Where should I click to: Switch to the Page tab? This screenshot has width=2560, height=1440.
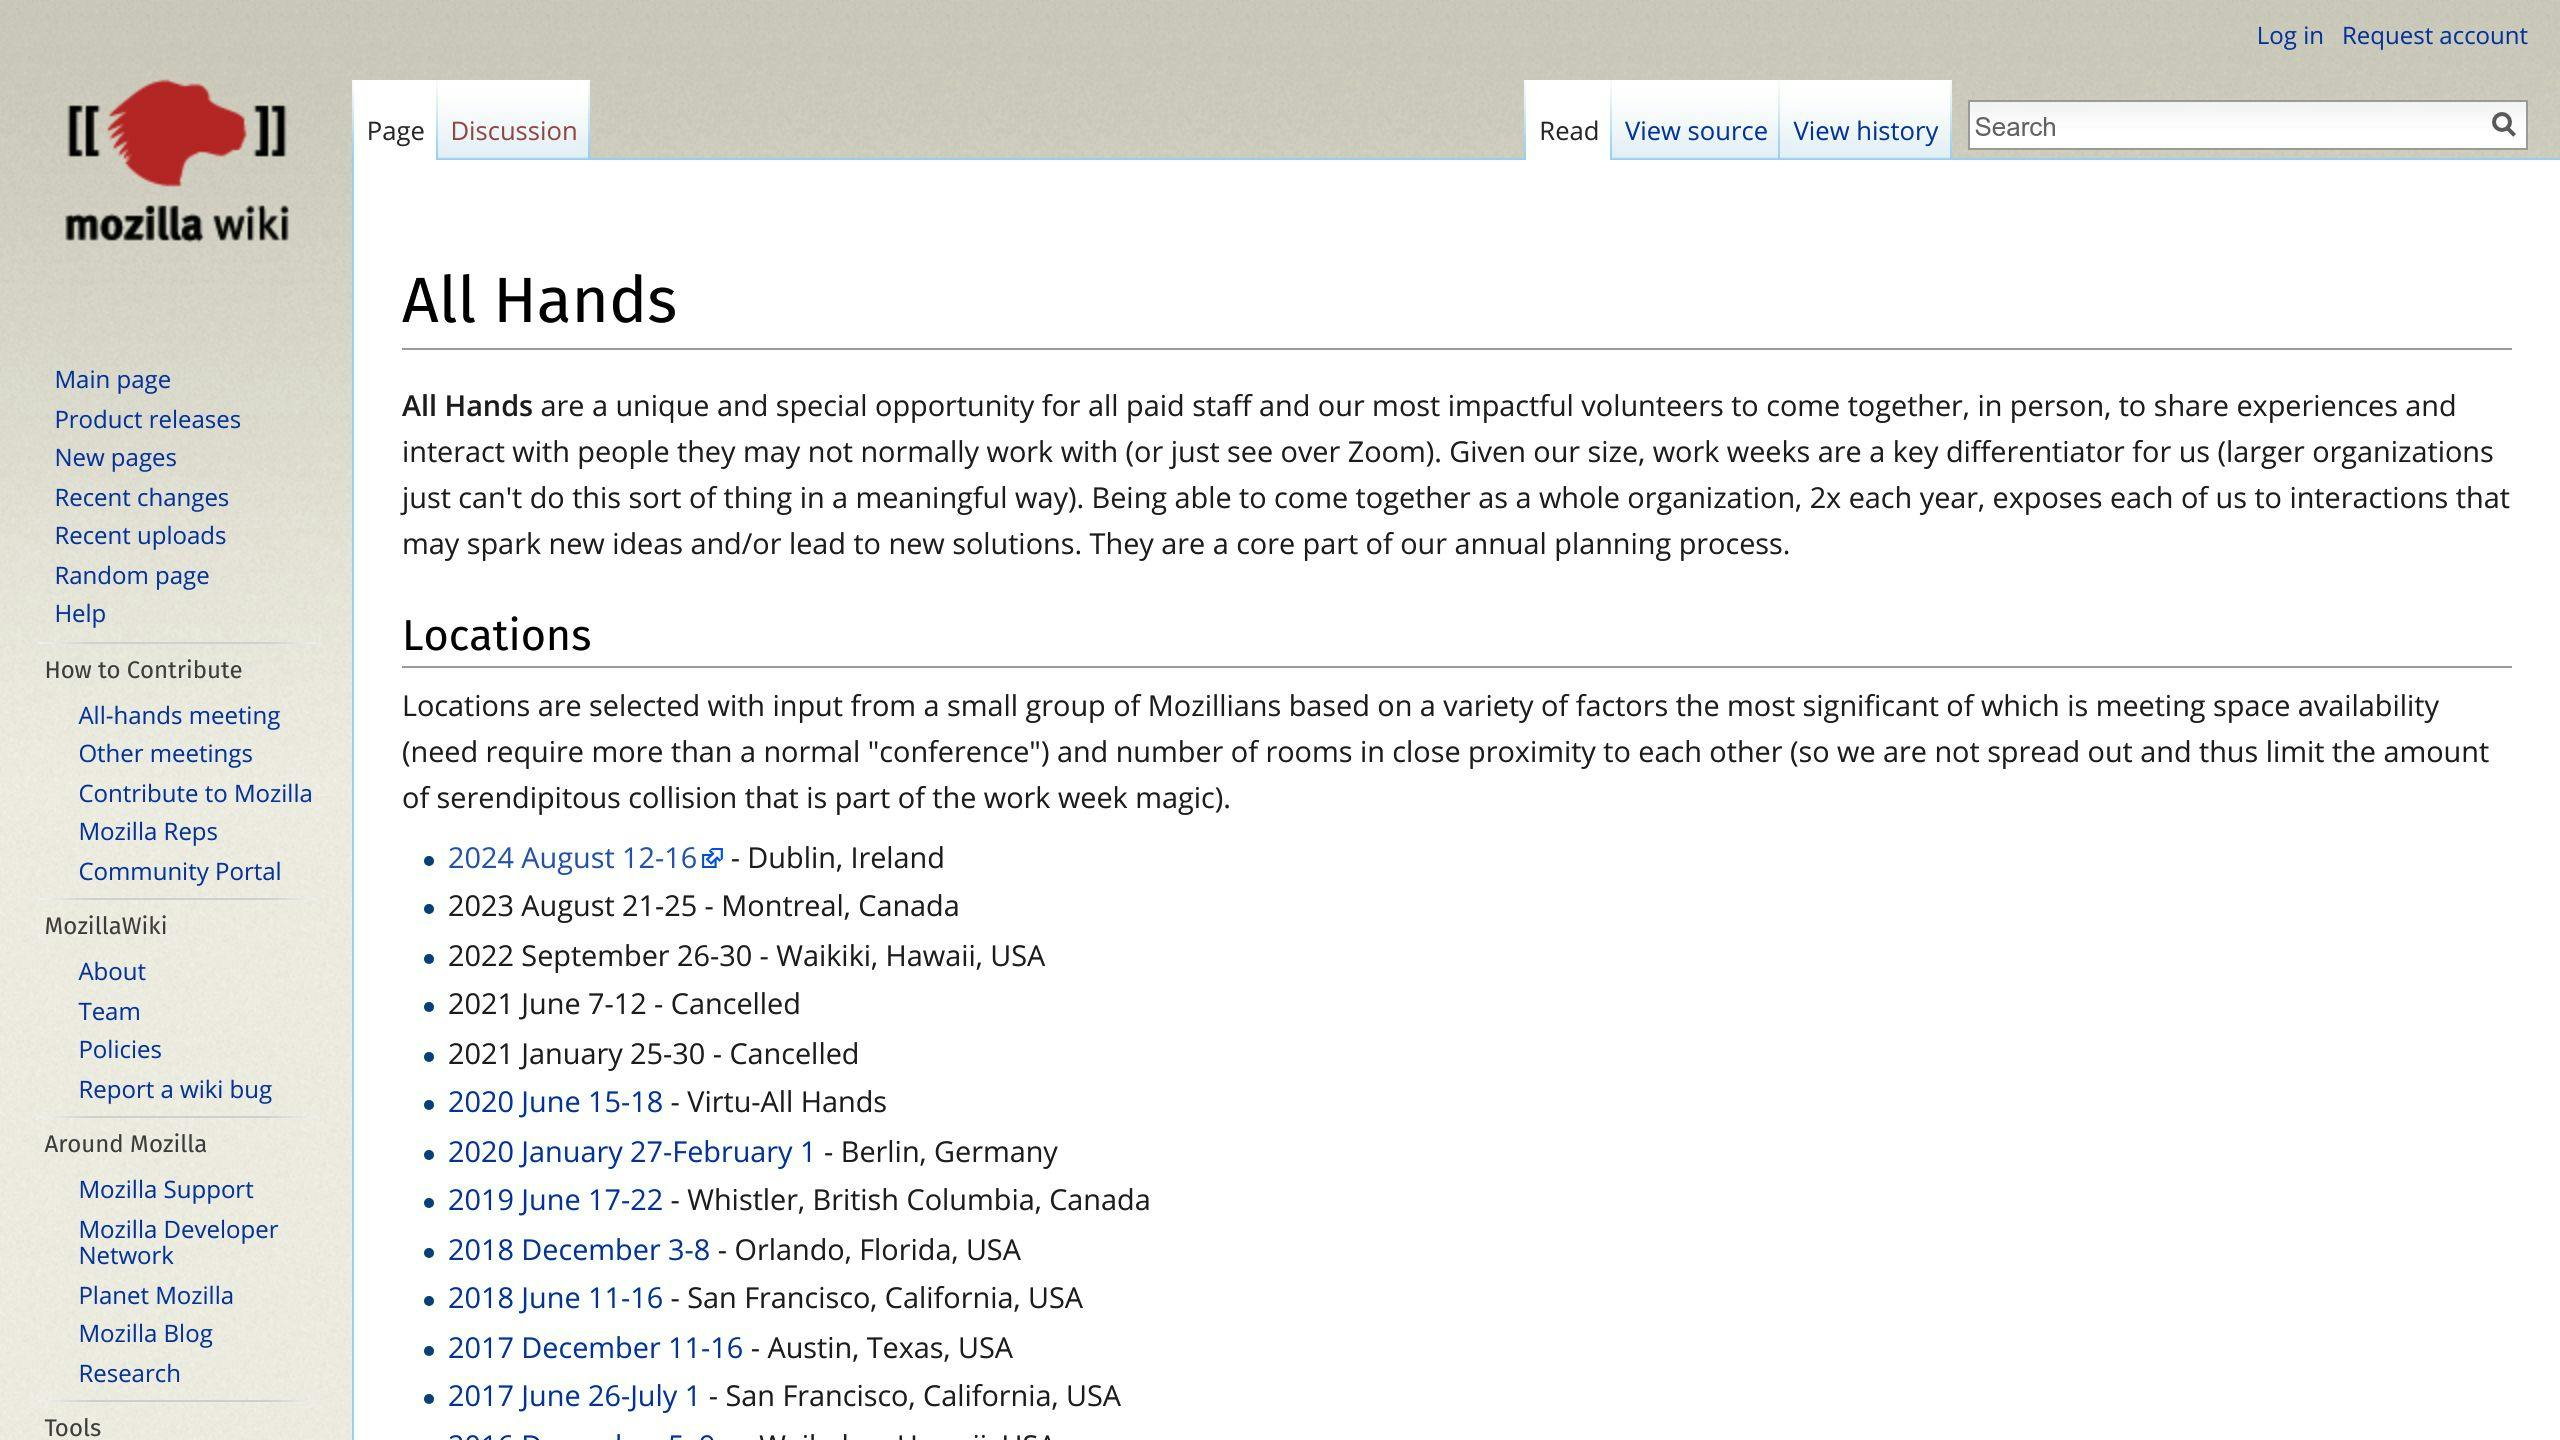coord(394,130)
